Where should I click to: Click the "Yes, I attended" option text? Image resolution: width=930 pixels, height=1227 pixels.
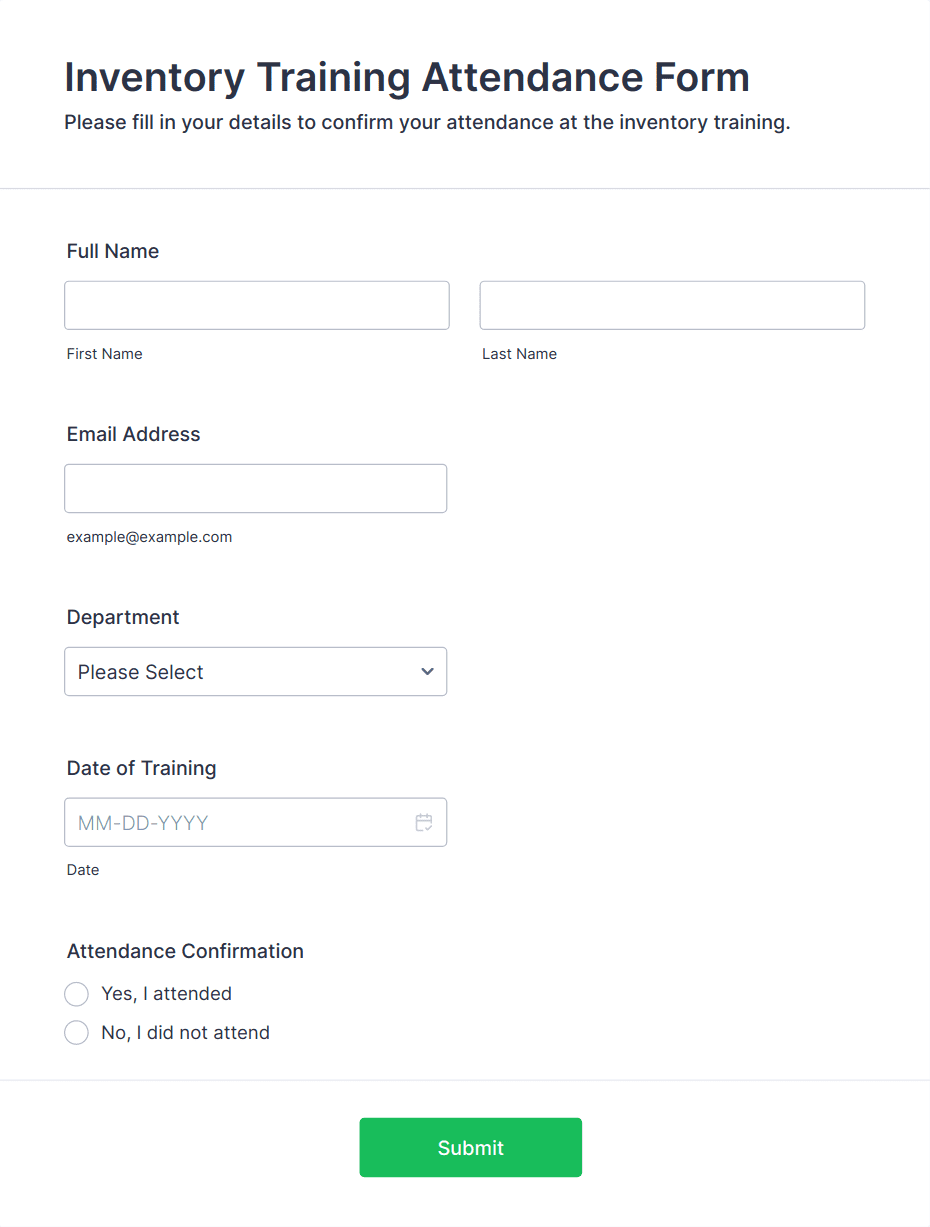point(167,994)
